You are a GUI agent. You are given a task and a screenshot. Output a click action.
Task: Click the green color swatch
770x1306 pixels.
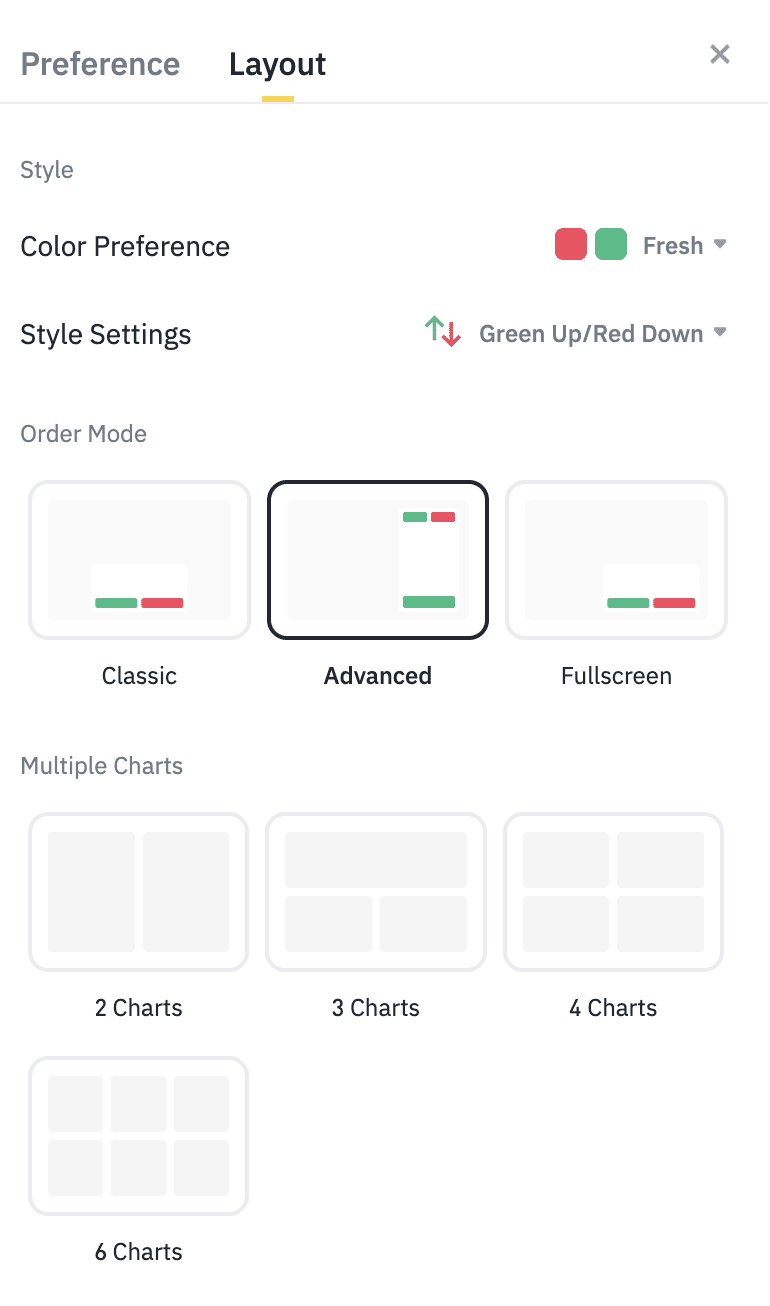click(611, 245)
